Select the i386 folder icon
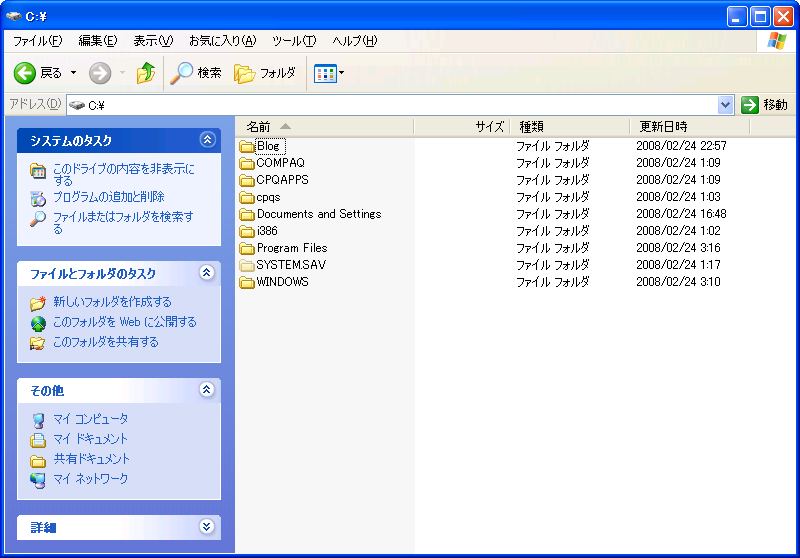The height and width of the screenshot is (558, 800). tap(247, 231)
